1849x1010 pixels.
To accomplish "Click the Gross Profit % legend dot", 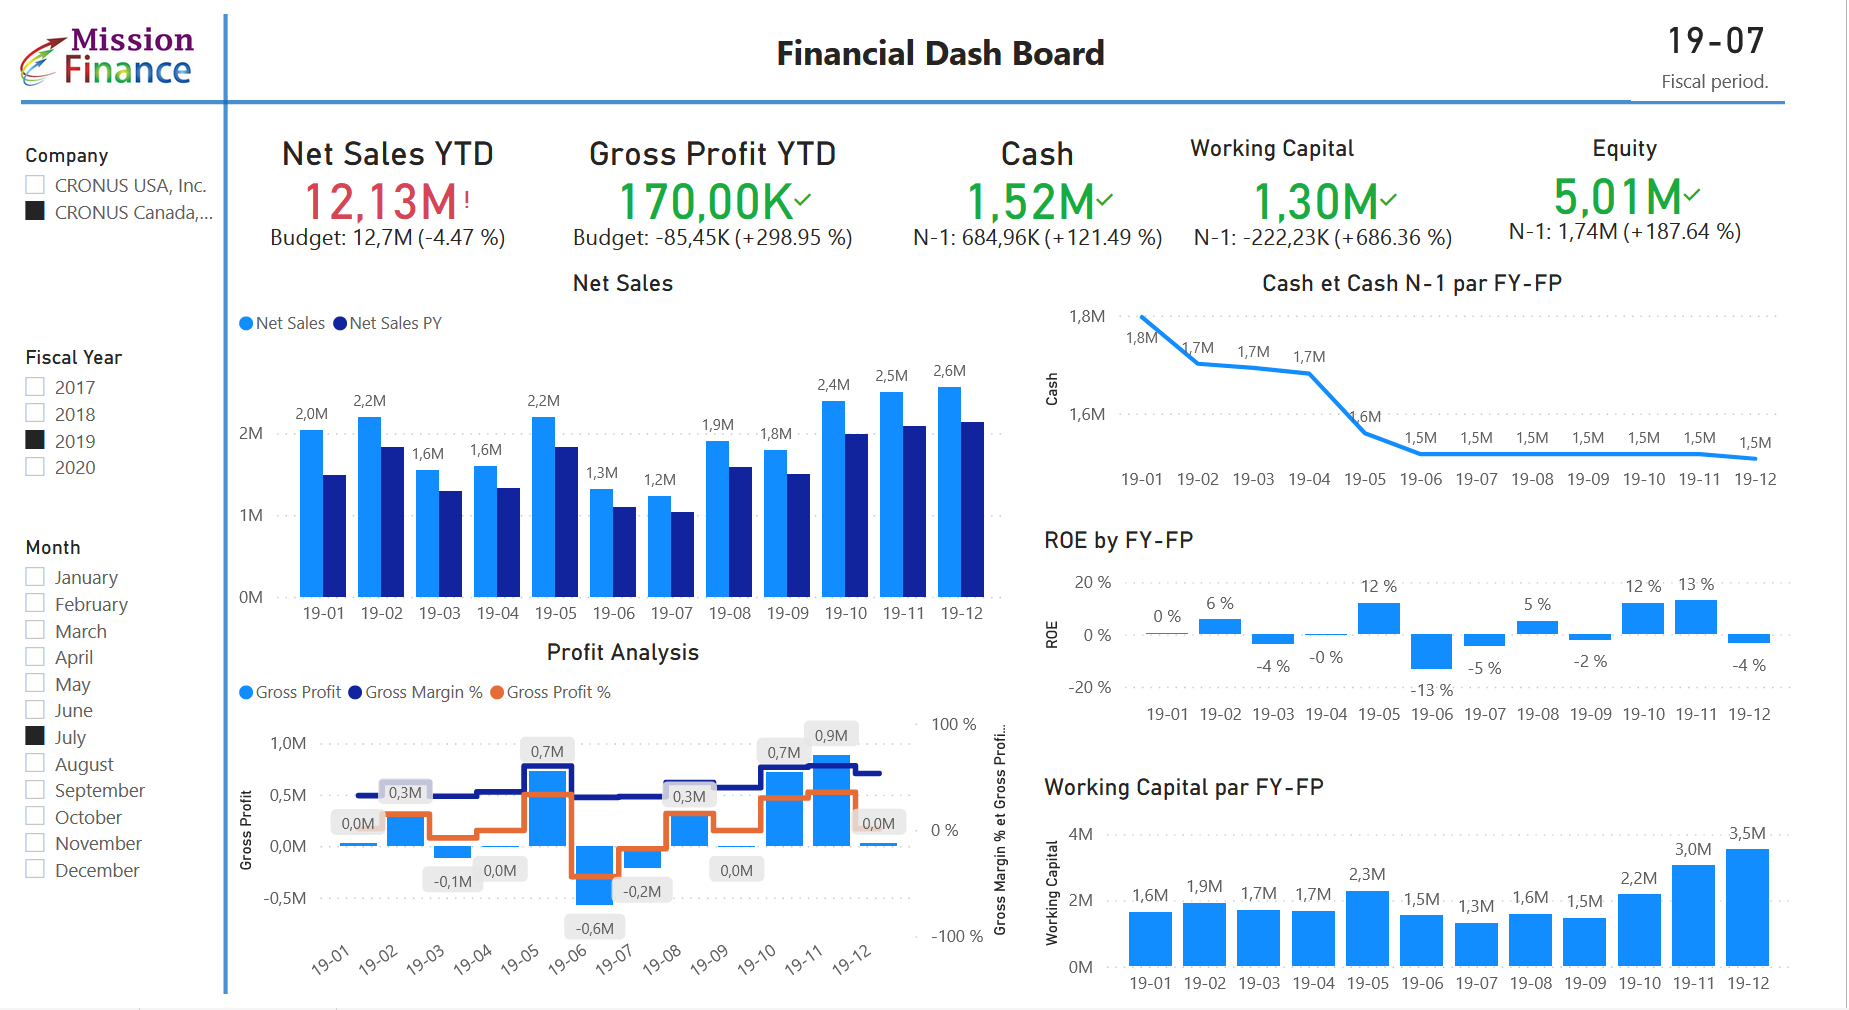I will (x=497, y=692).
